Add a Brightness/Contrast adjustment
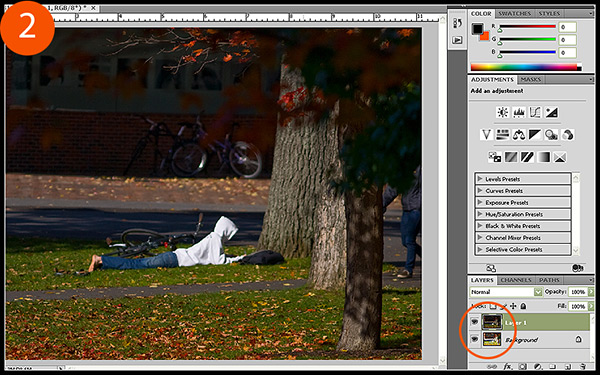The width and height of the screenshot is (600, 375). [x=502, y=112]
